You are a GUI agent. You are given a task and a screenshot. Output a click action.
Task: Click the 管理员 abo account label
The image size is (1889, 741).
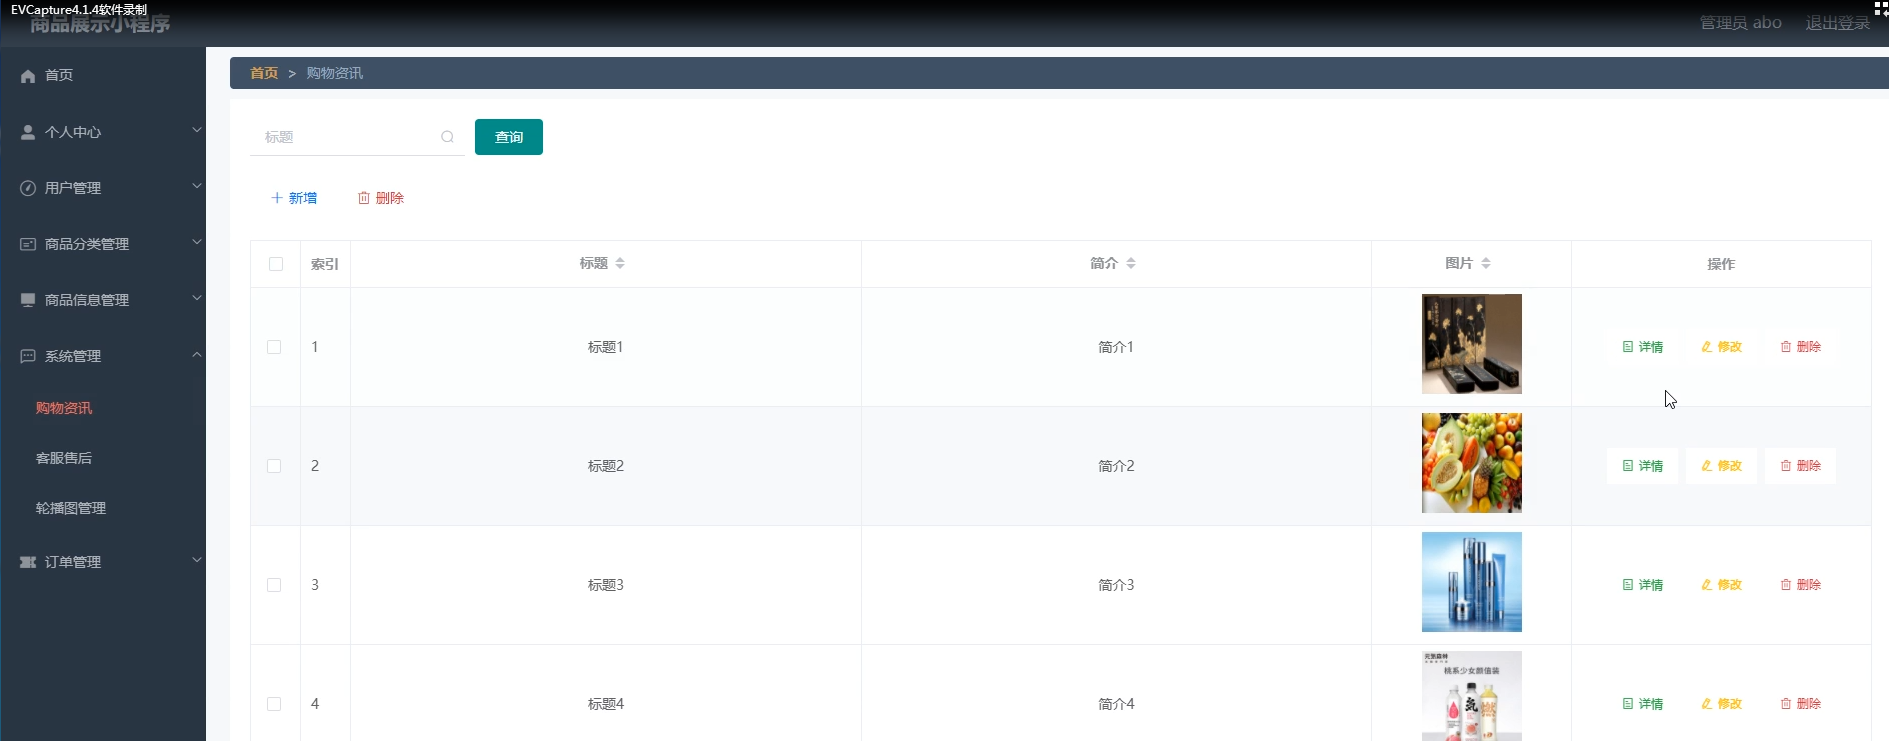[1741, 23]
